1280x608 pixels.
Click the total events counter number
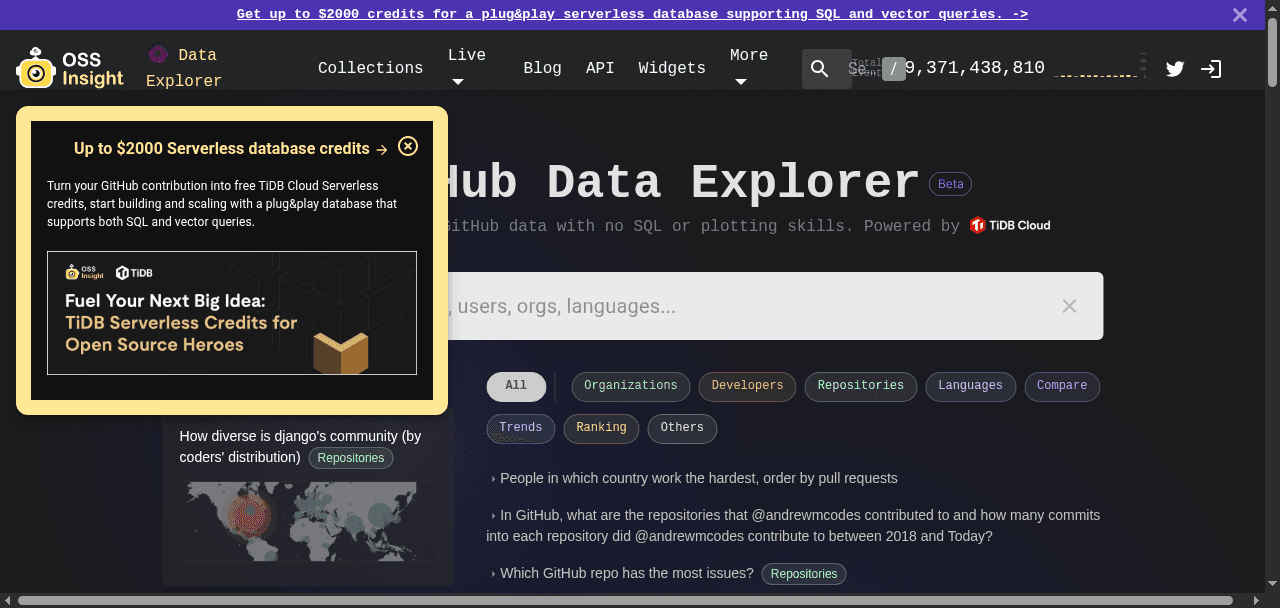[x=975, y=68]
